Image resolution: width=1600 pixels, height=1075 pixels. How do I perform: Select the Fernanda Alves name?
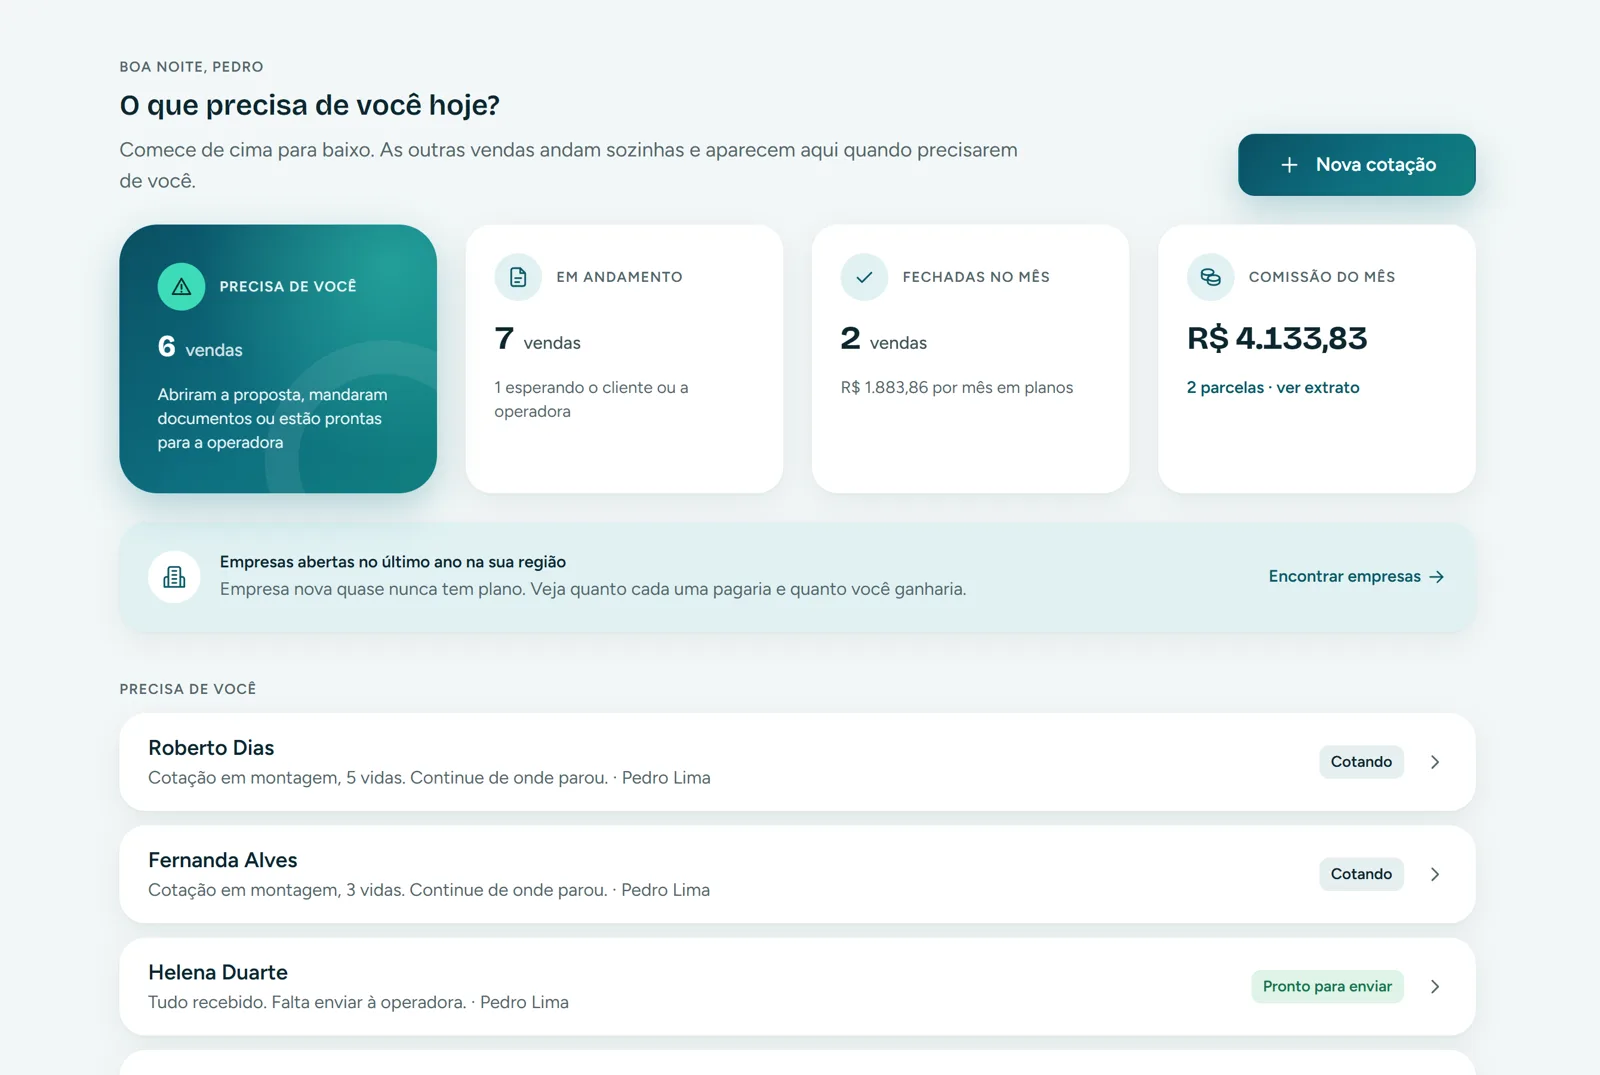223,860
